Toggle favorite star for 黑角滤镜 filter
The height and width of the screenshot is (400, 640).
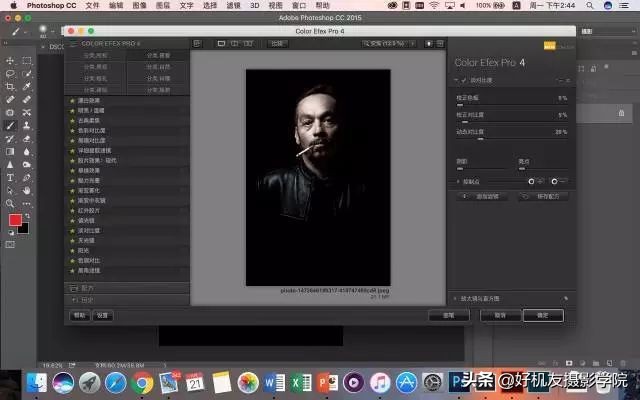72,271
